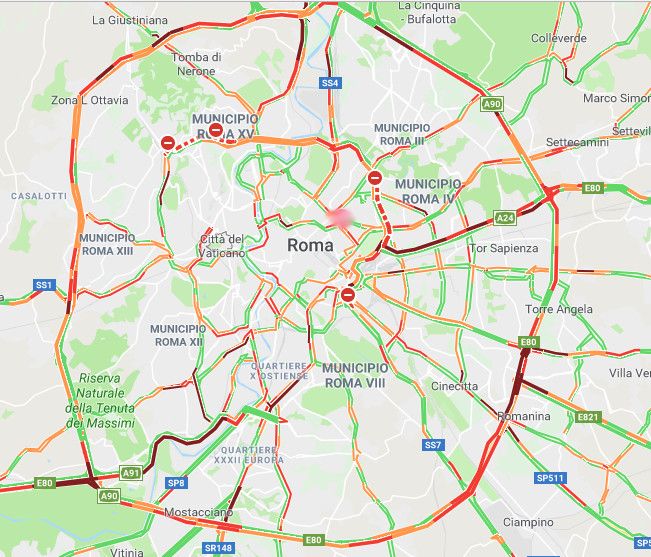Click the SR148 road shield
This screenshot has height=557, width=651.
(218, 548)
